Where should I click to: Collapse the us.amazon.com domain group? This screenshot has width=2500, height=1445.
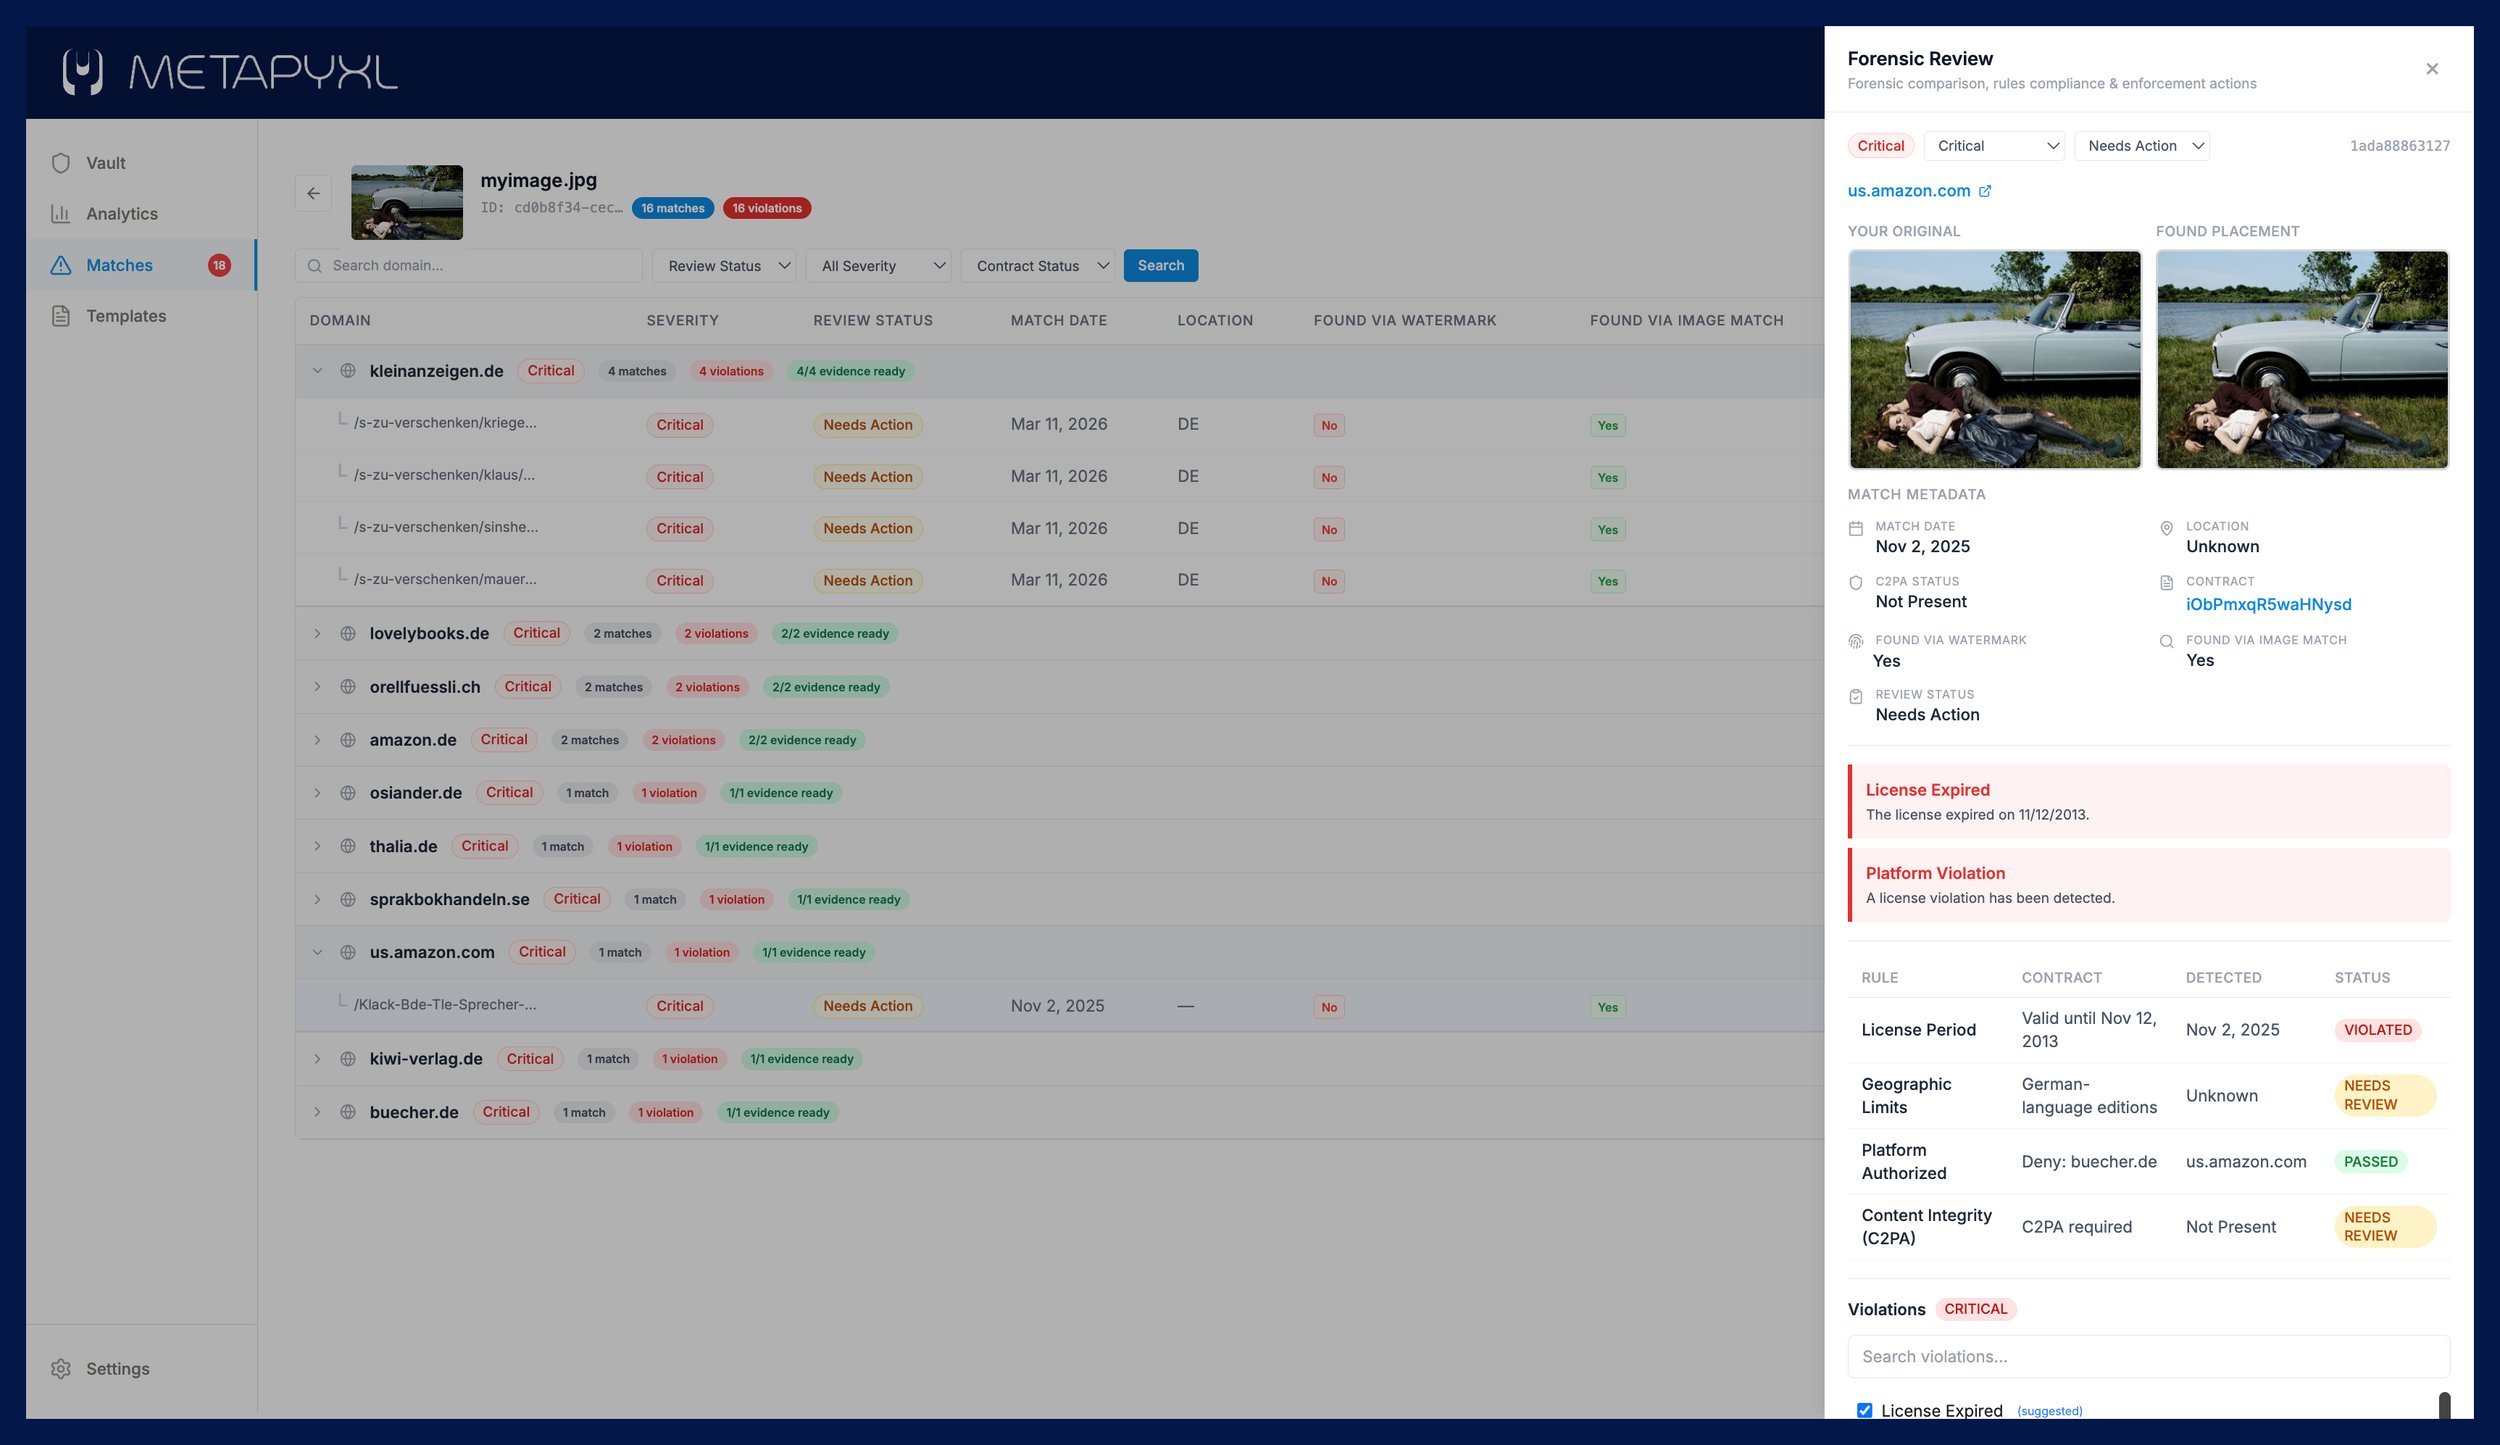(317, 952)
